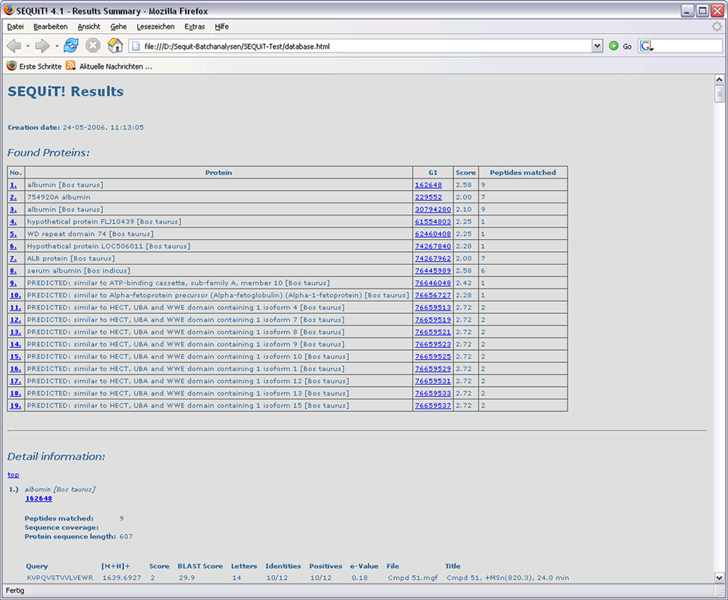Screen dimensions: 728x600
Task: Reload the page with the refresh icon
Action: tap(71, 46)
